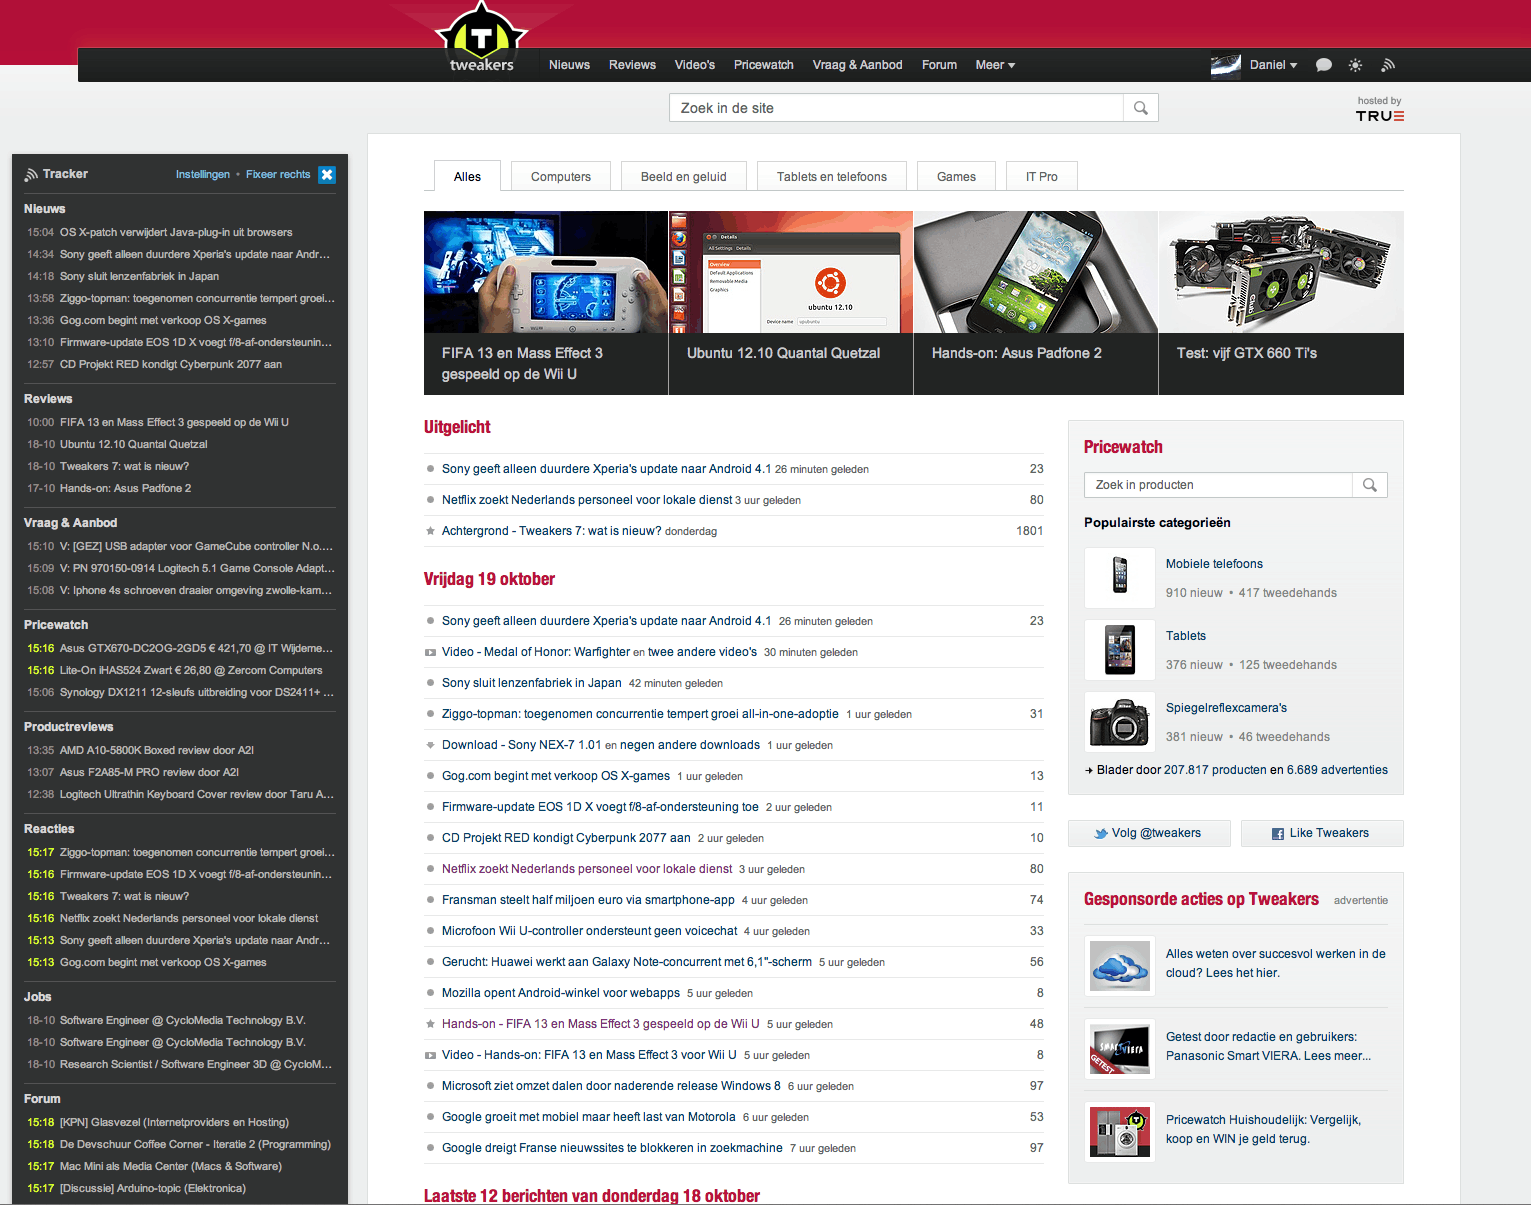Open the Ubuntu 12.10 Quantal Quetzal feature
The width and height of the screenshot is (1531, 1205).
coord(791,302)
